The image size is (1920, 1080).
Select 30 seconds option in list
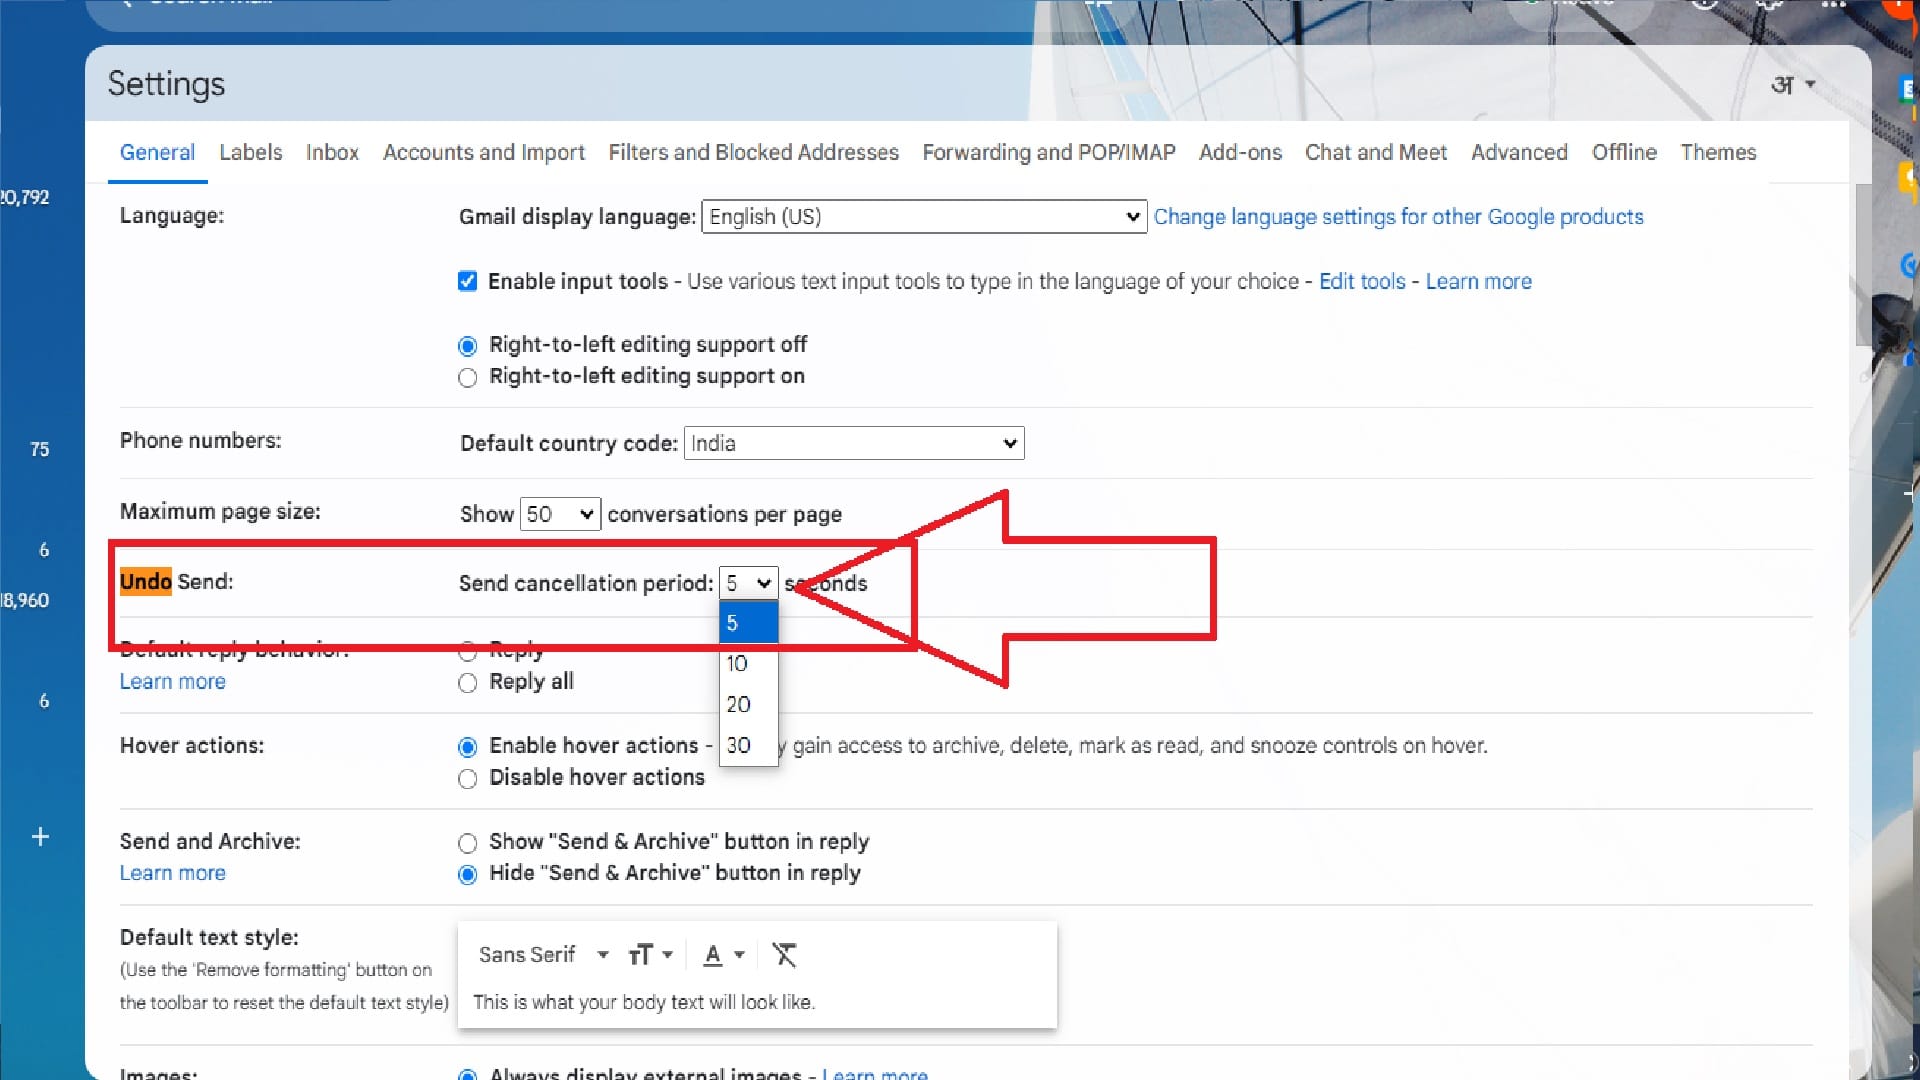point(749,746)
